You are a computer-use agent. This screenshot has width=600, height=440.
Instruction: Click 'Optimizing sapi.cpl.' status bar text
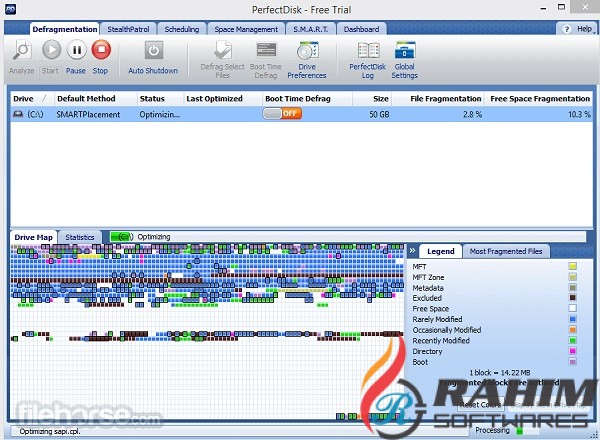[50, 431]
